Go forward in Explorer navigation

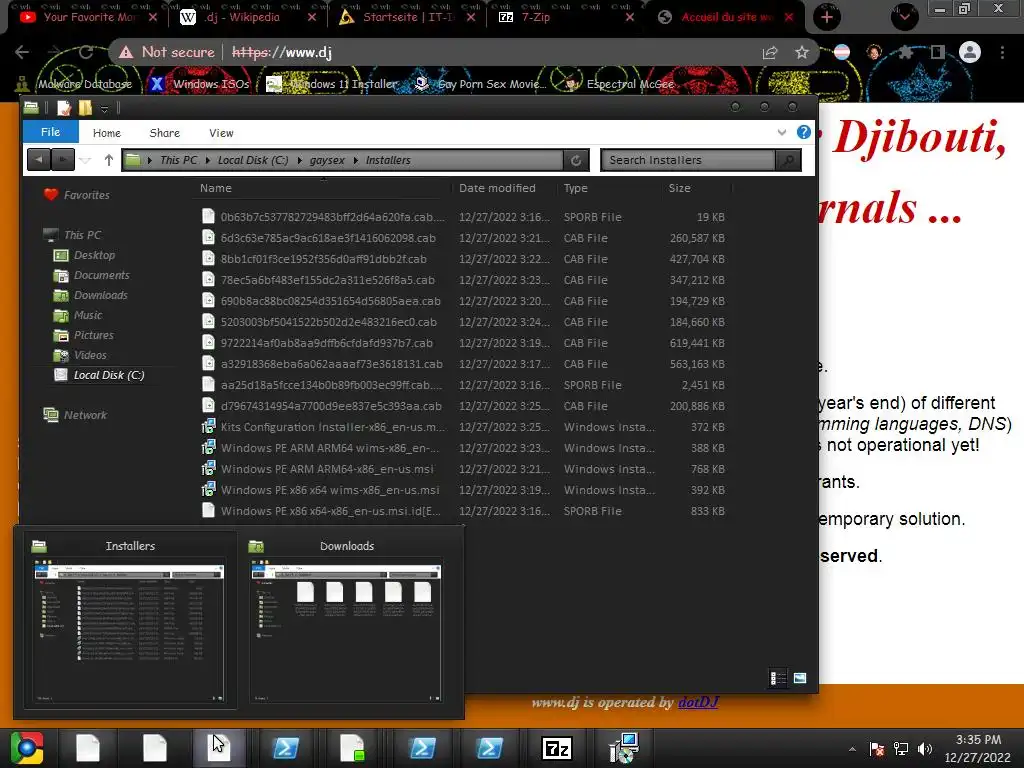pos(63,159)
